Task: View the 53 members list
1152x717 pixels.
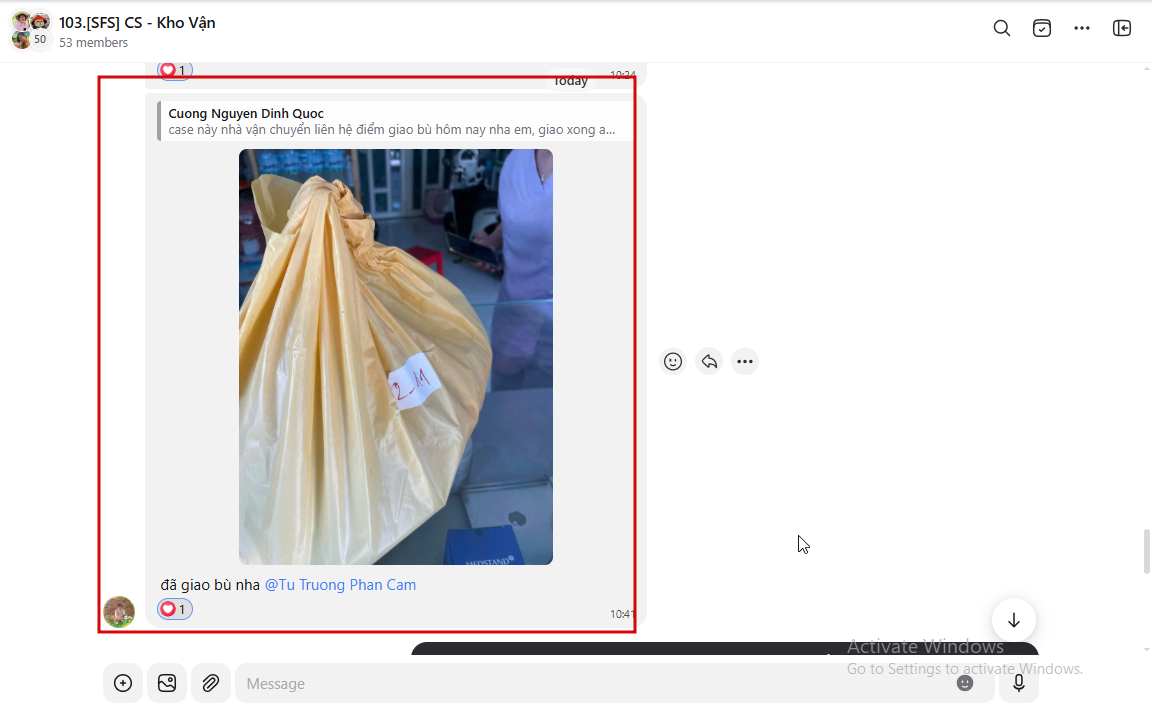Action: click(93, 43)
